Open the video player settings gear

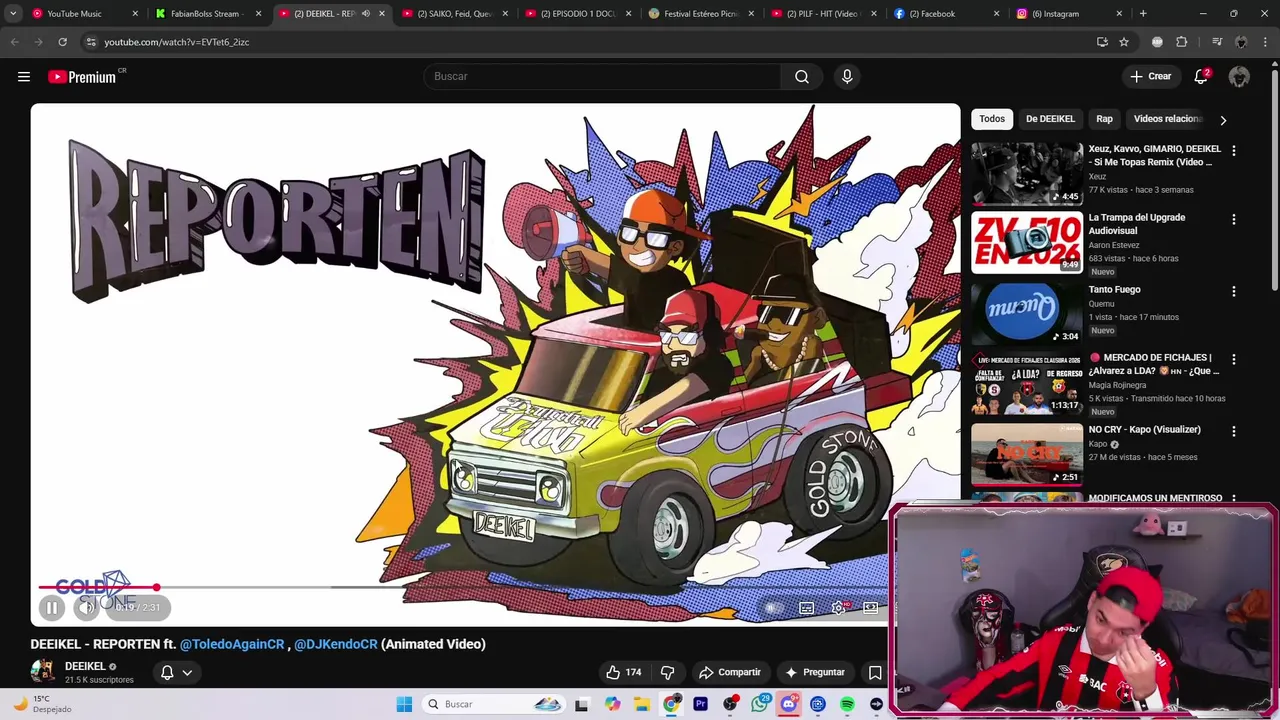coord(838,607)
